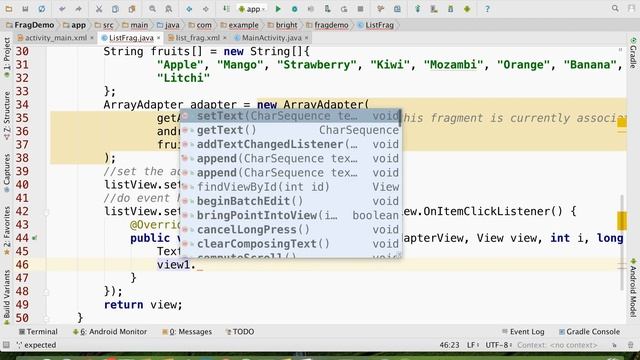Click the Make Project icon

(226, 9)
